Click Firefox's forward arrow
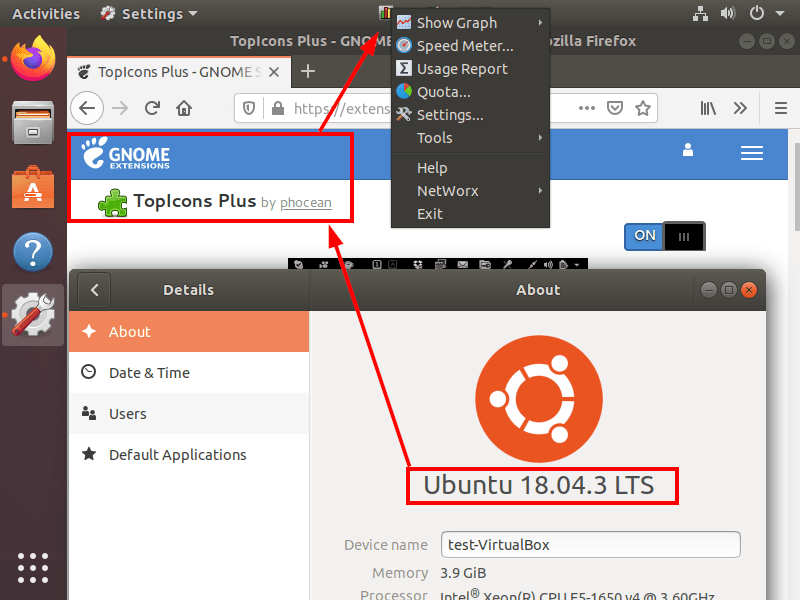Screen dimensions: 800x600 (x=120, y=108)
